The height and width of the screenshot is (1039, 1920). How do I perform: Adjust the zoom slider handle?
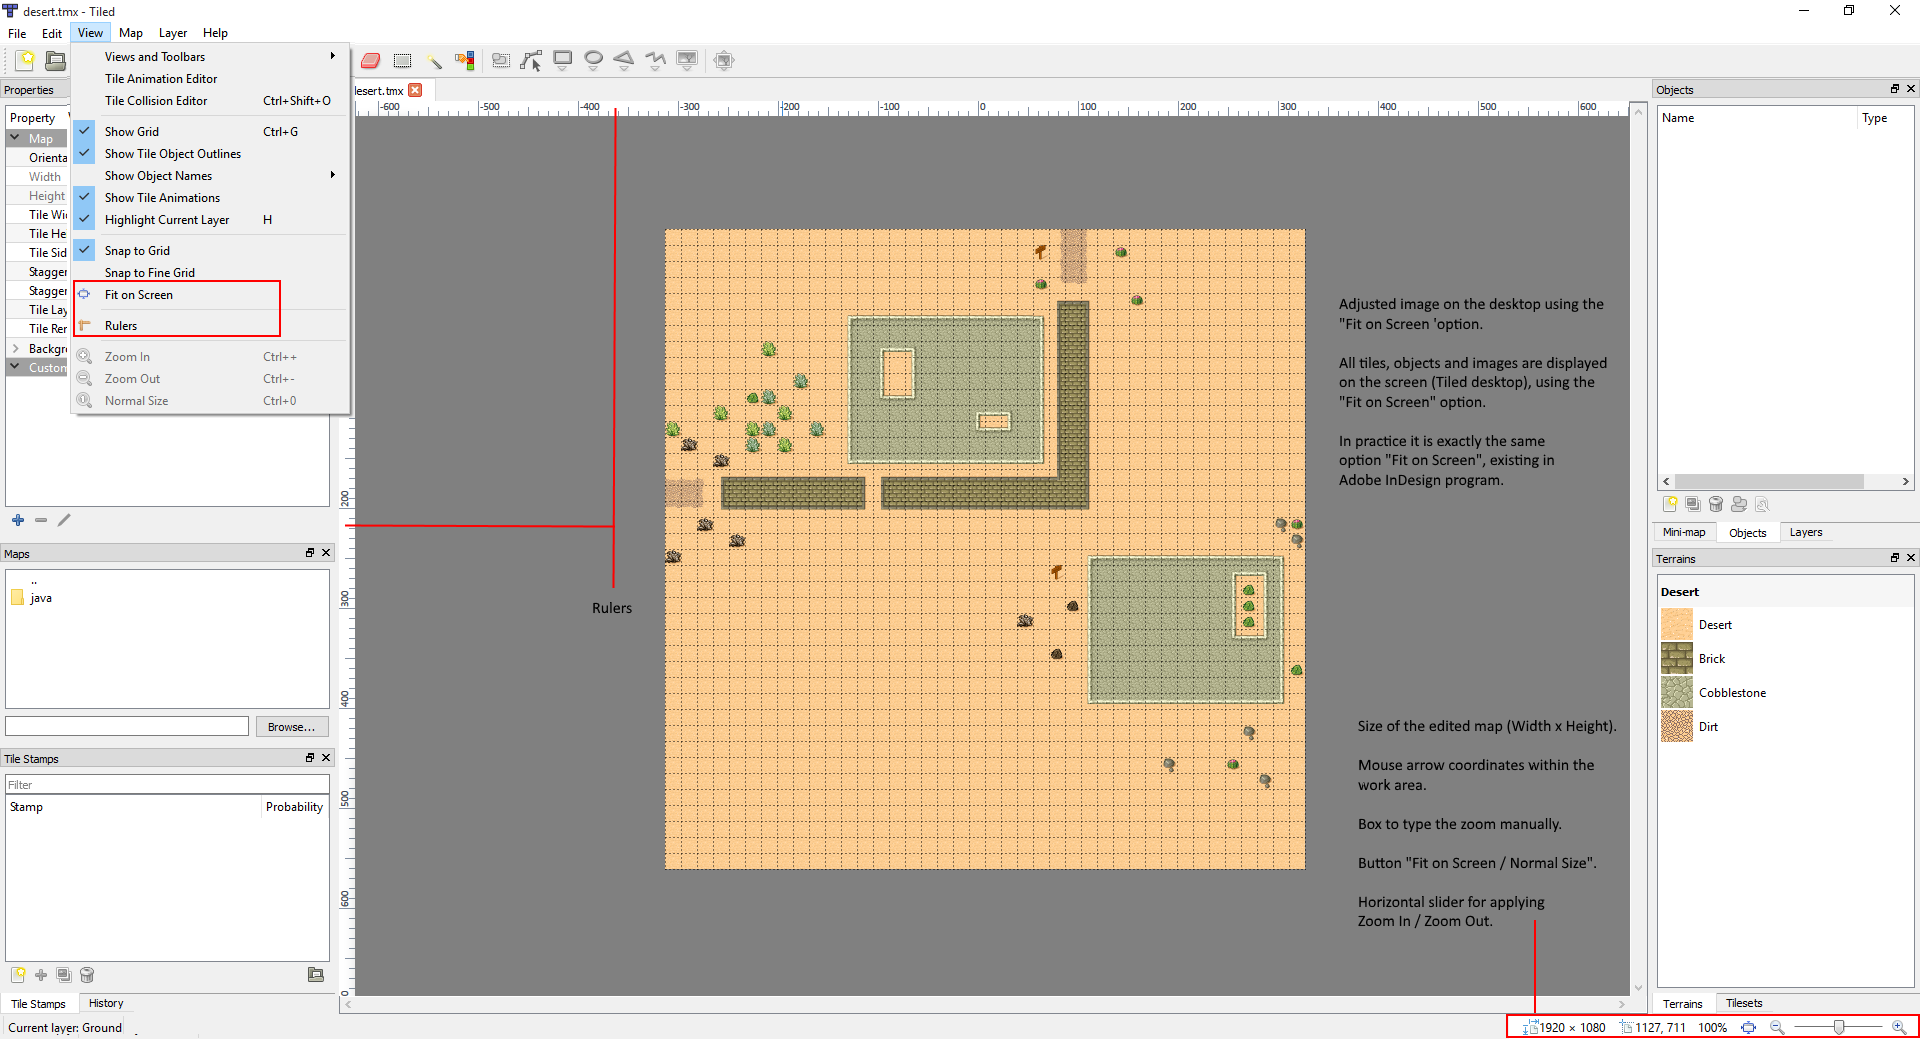1838,1027
